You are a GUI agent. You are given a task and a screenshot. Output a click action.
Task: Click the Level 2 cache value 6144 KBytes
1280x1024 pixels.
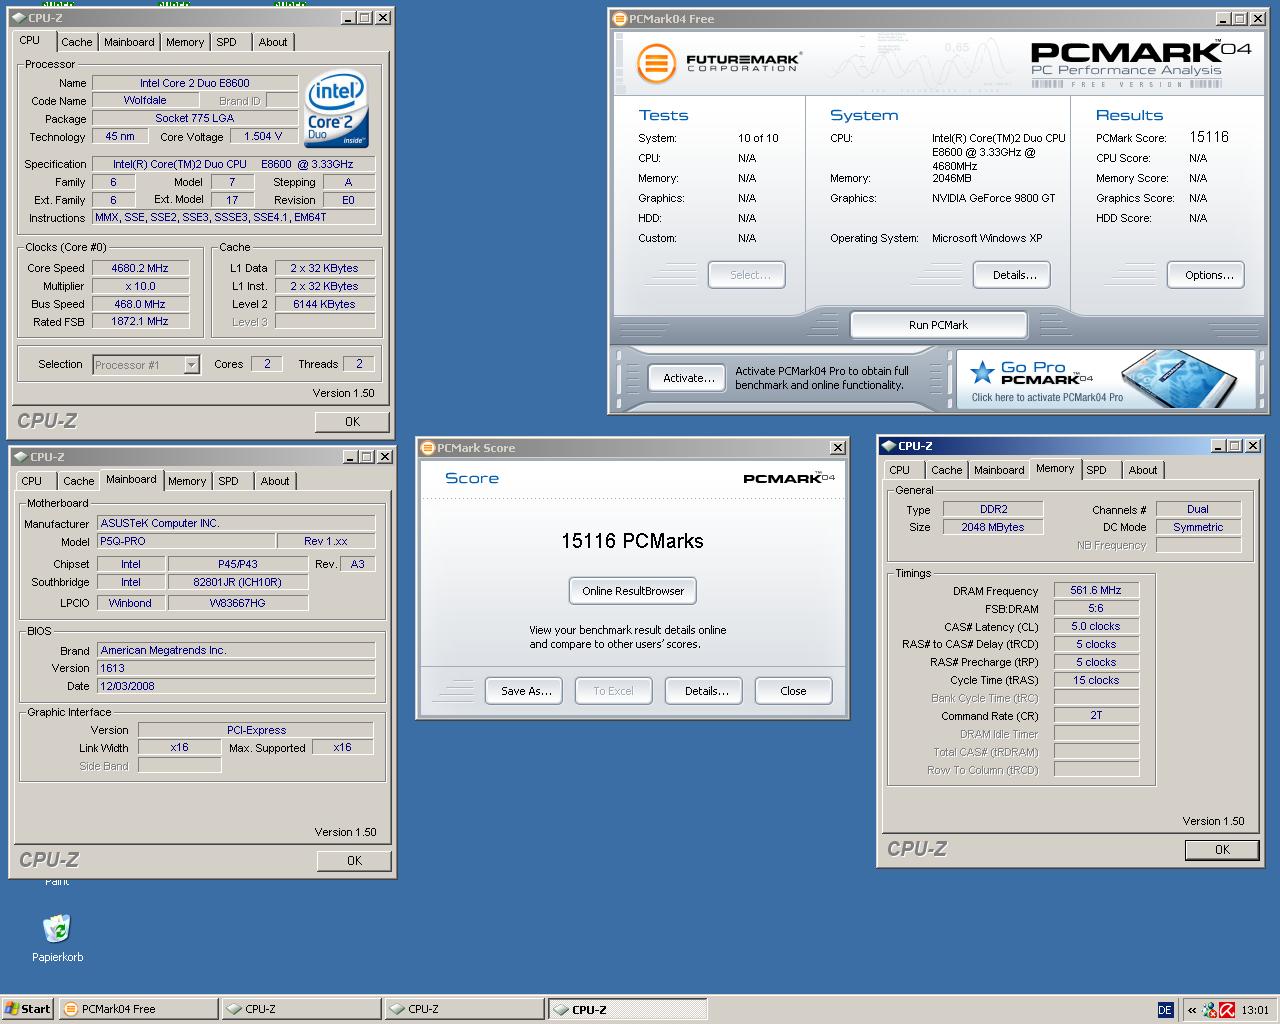324,304
